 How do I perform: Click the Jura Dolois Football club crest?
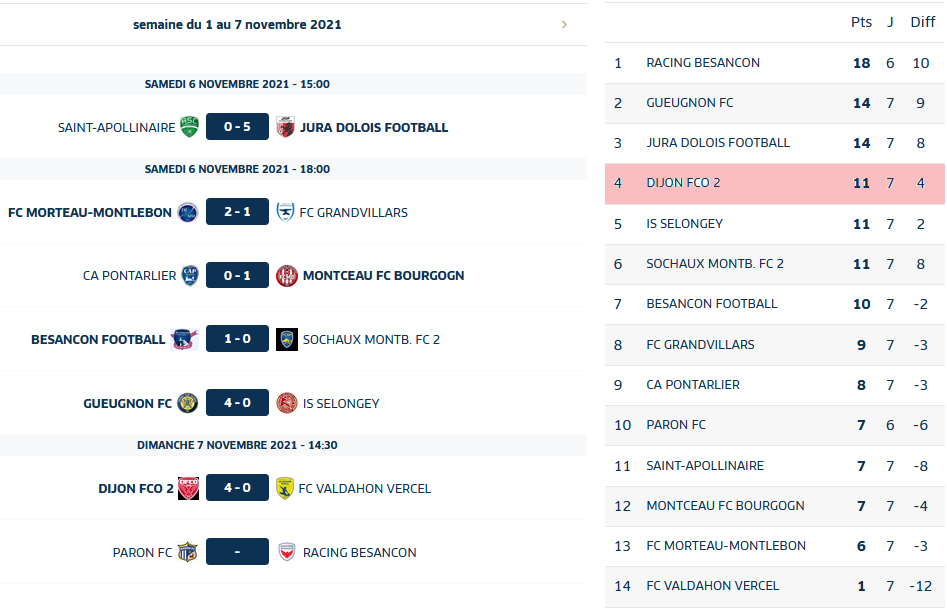286,127
